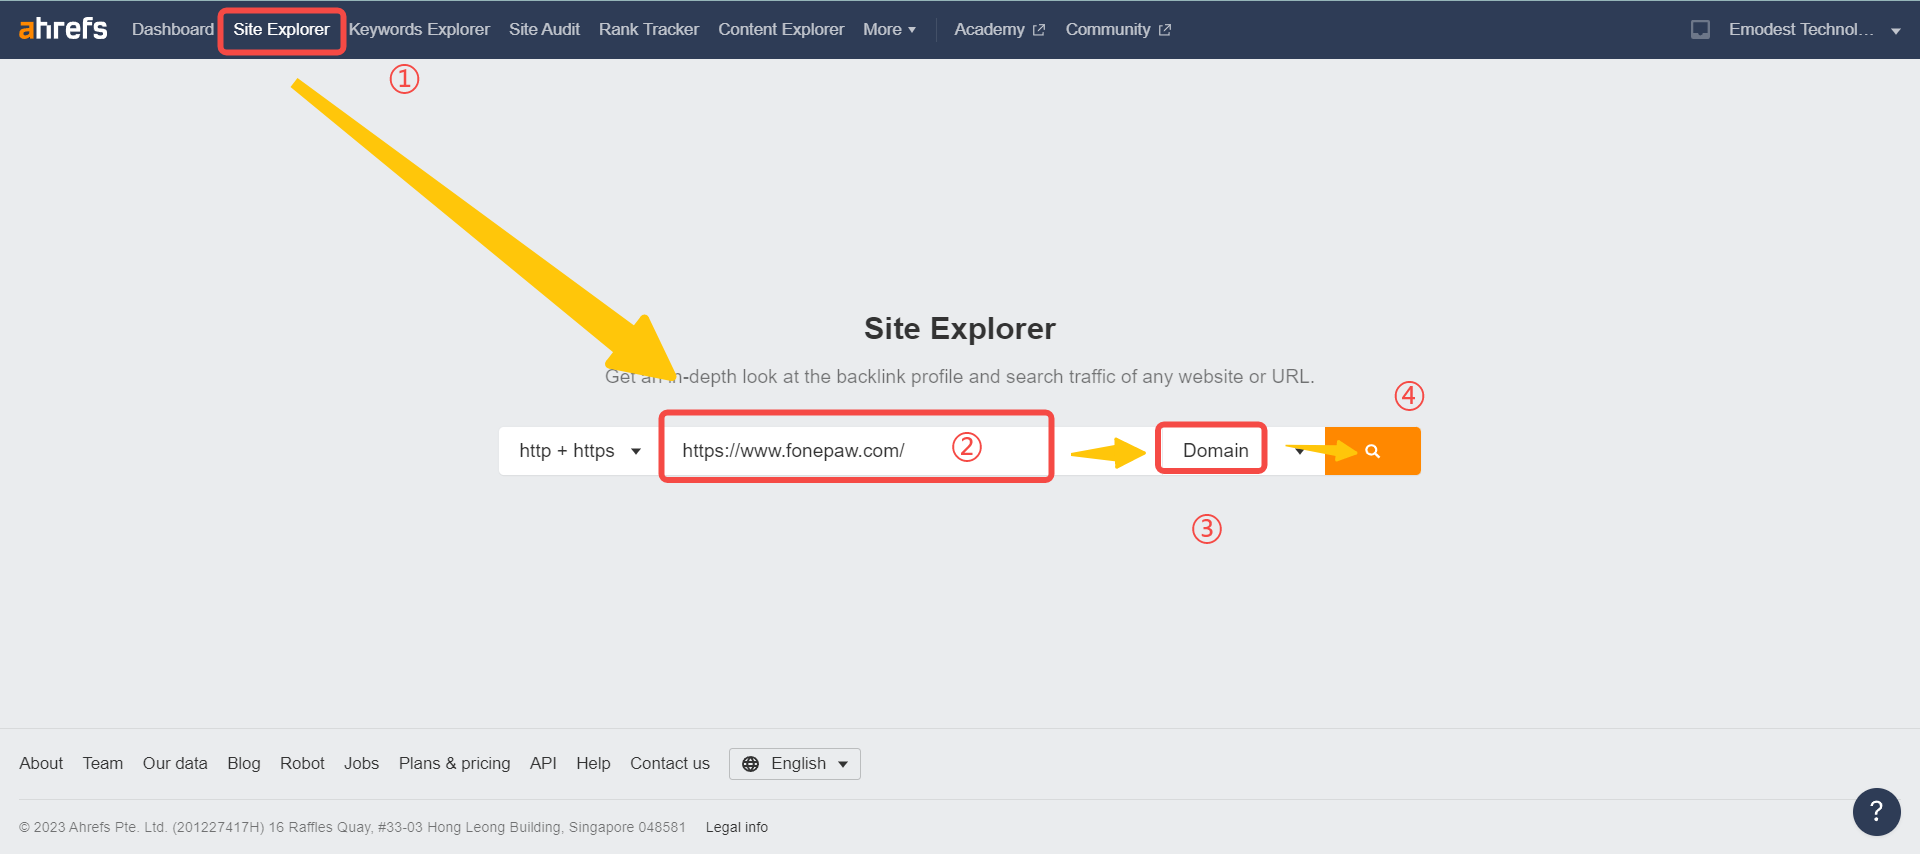Click the monitor icon in the header

1700,30
